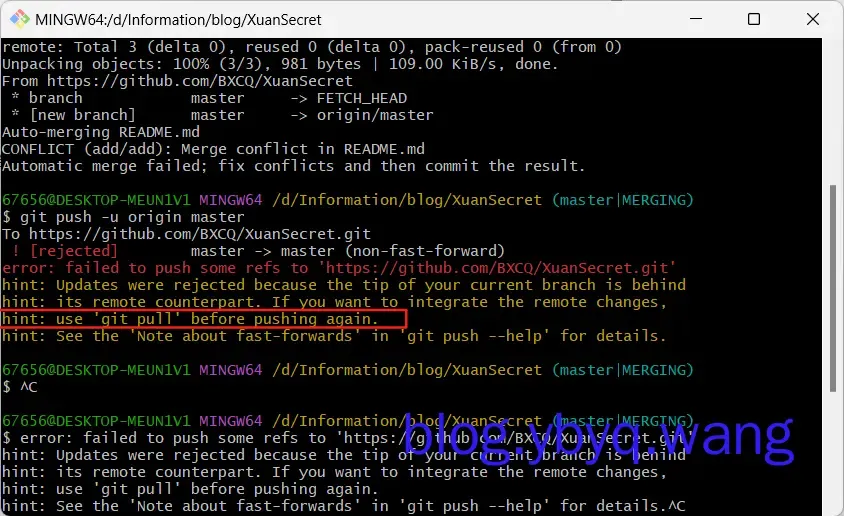844x516 pixels.
Task: Click the red 'error: failed to push' line
Action: click(338, 268)
